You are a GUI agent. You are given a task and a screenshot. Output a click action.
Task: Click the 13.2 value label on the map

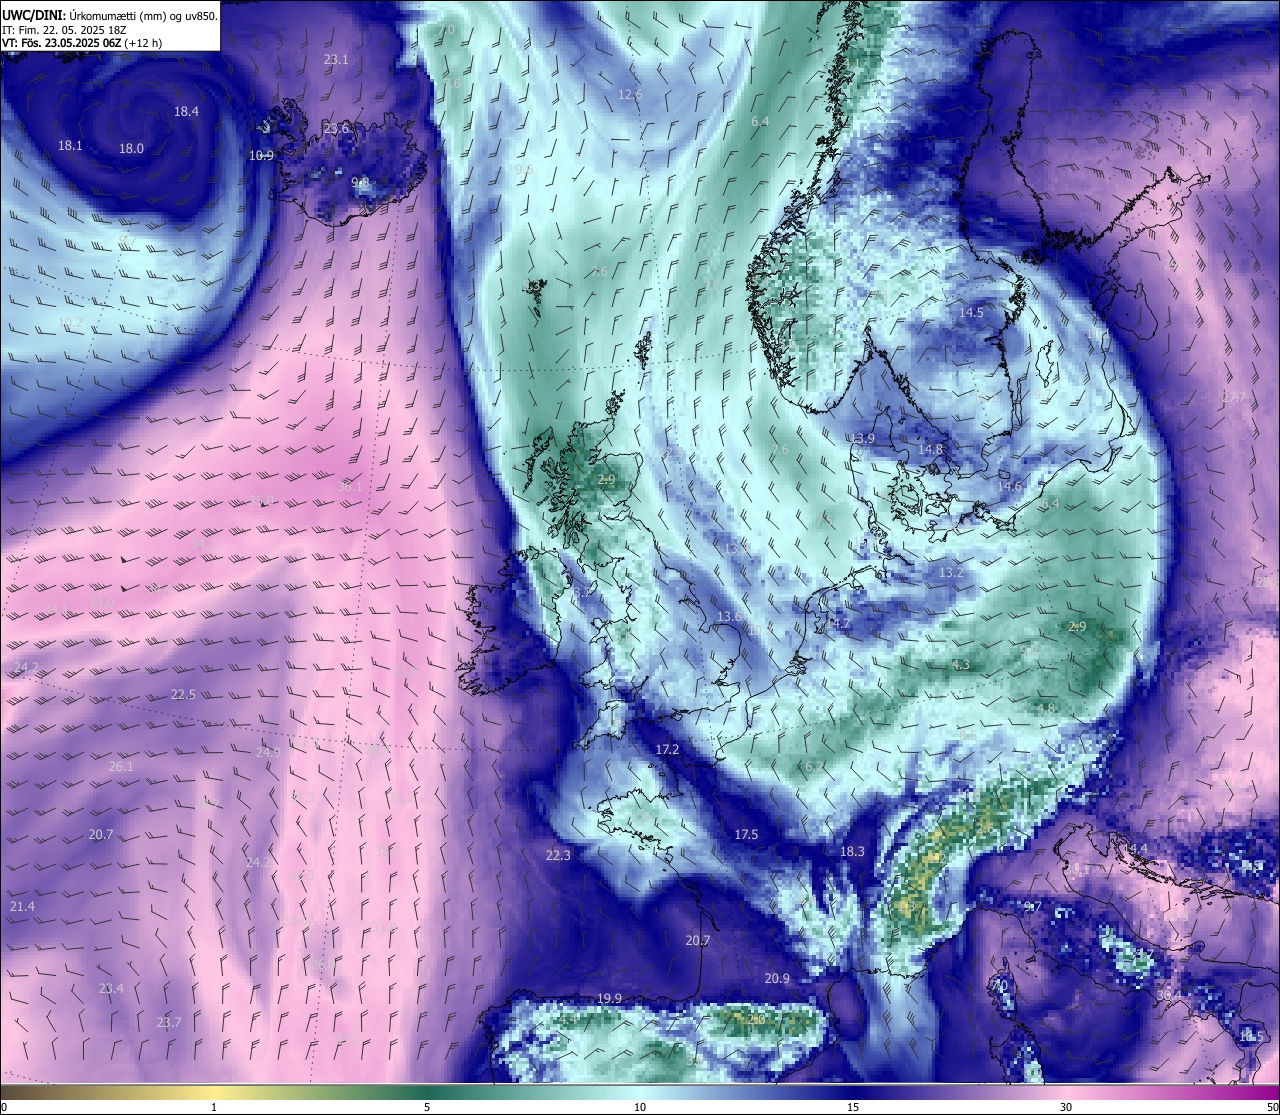point(951,573)
